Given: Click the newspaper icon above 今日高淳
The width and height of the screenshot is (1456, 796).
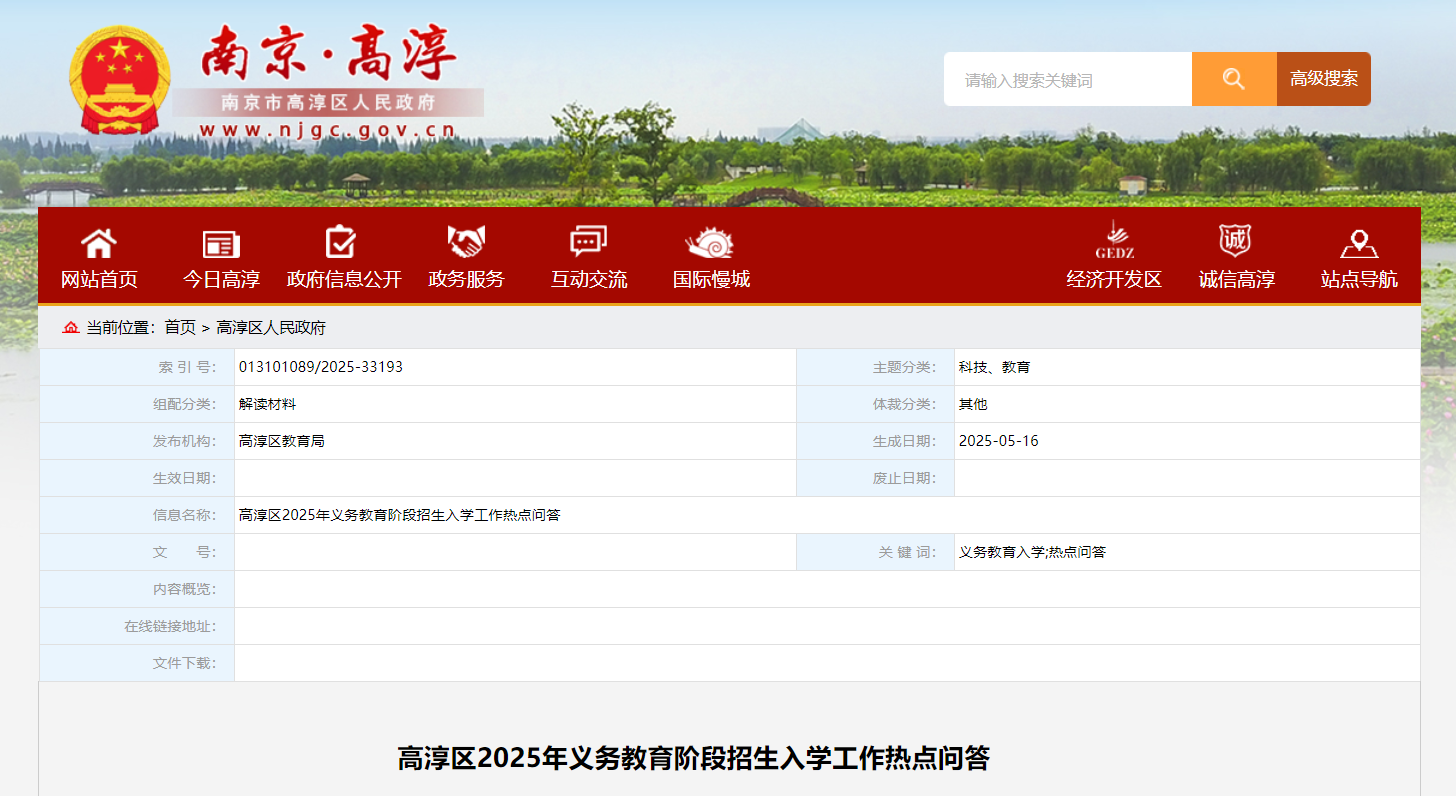Looking at the screenshot, I should tap(221, 243).
